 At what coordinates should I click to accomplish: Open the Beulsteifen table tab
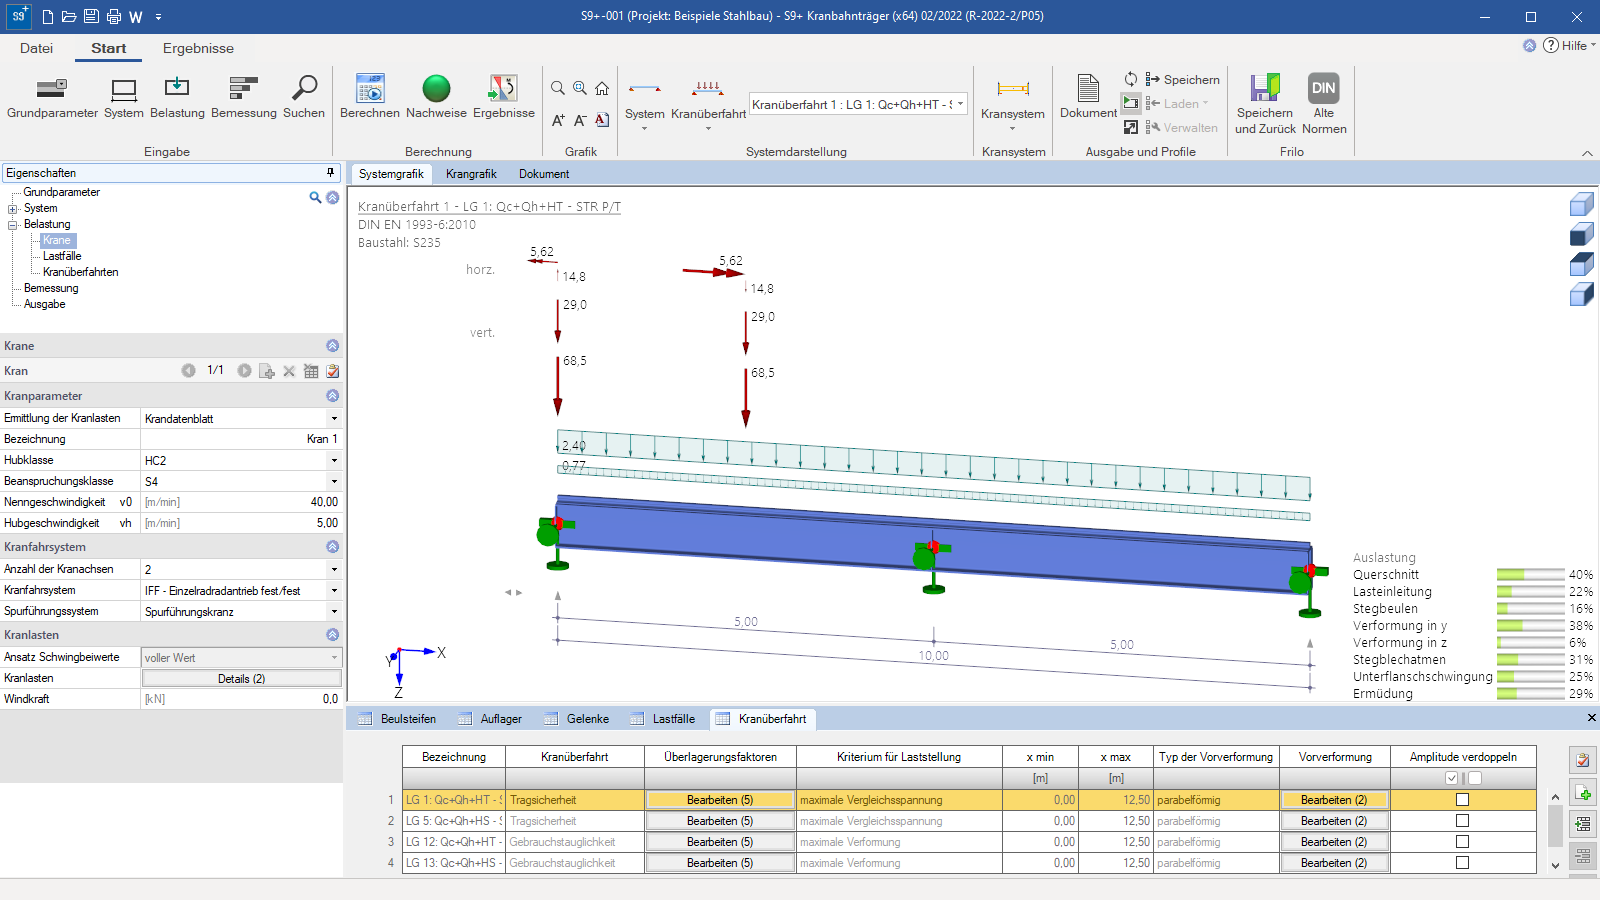pyautogui.click(x=397, y=719)
